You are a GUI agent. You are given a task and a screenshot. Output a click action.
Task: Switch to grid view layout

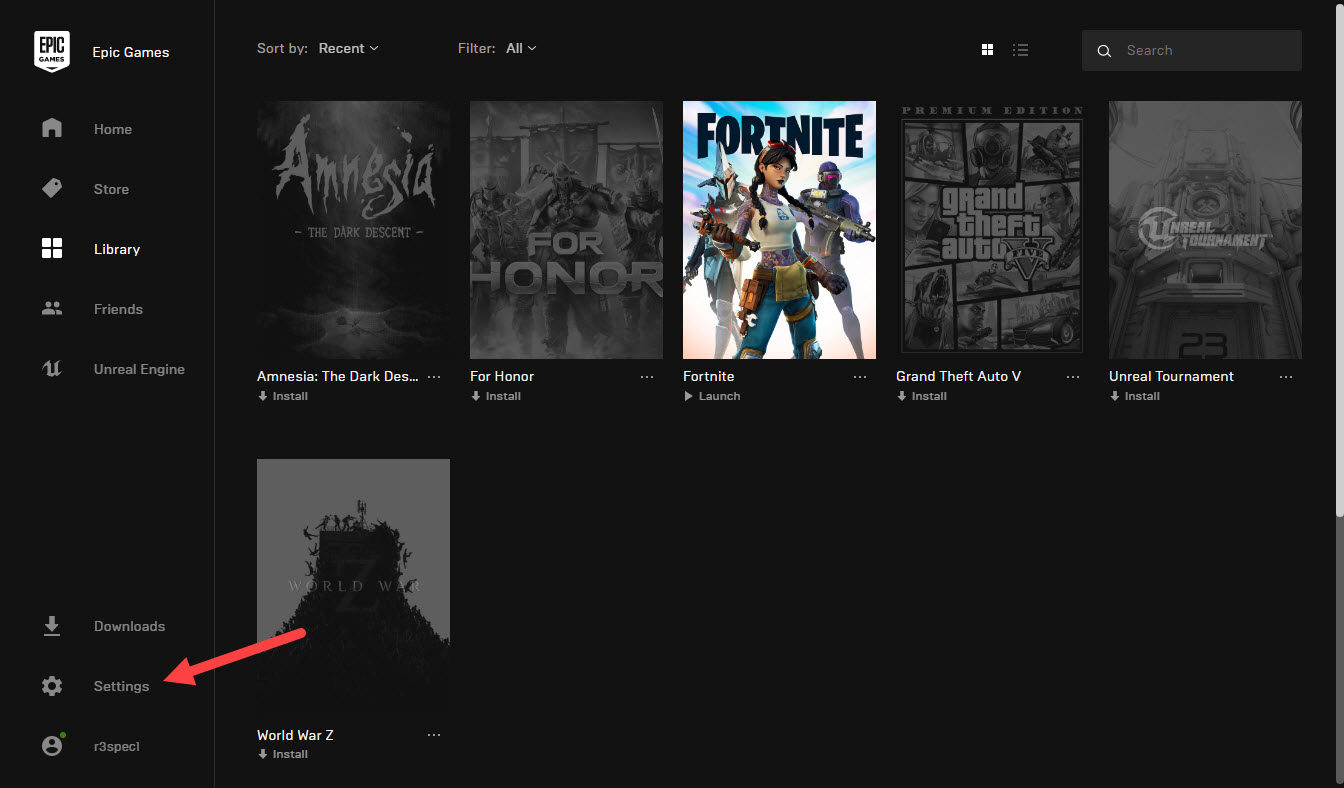click(x=987, y=50)
